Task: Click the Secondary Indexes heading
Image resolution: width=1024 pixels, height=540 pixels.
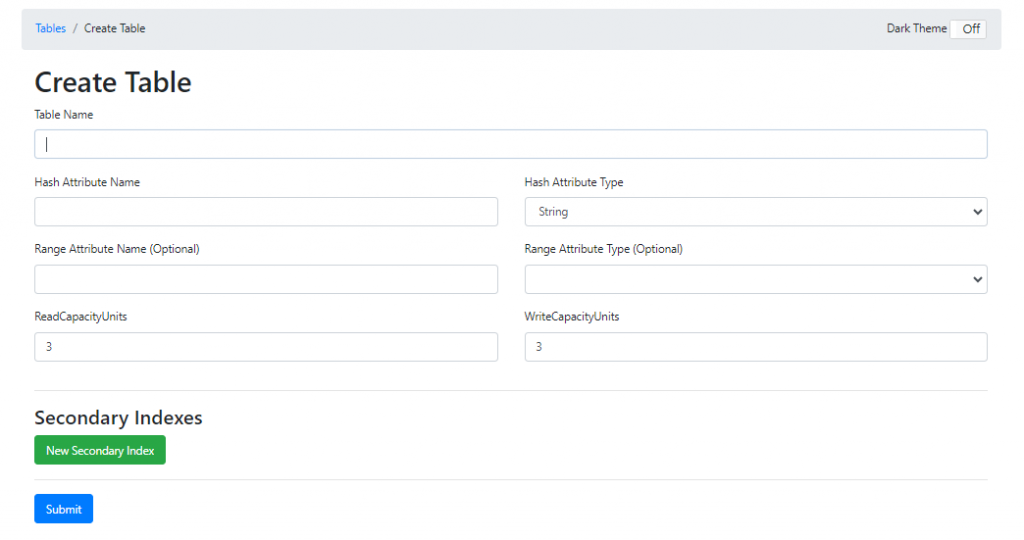Action: [x=118, y=417]
